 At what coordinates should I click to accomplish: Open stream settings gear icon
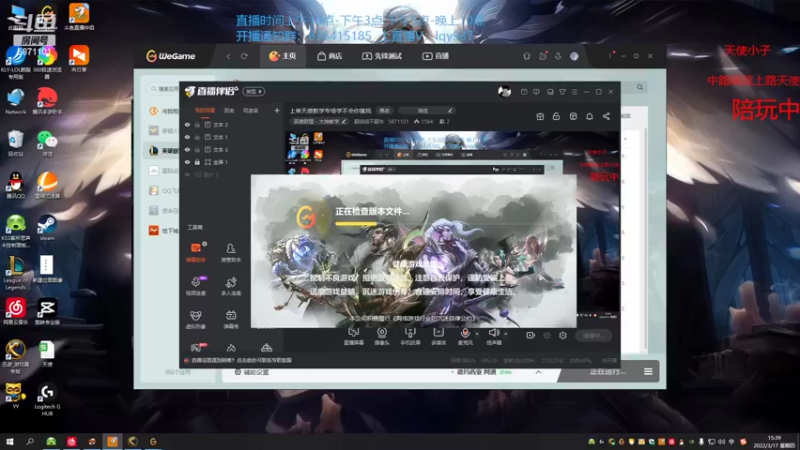(563, 335)
